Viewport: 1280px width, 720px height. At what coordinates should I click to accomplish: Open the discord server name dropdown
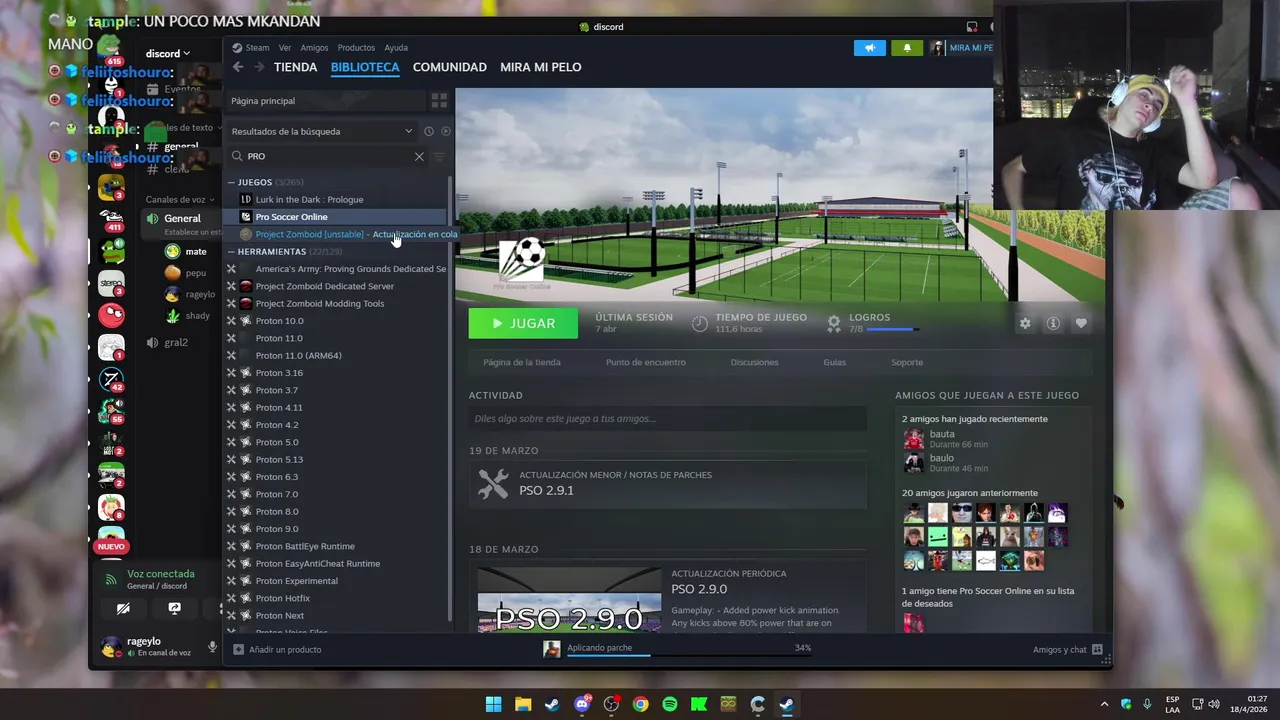(168, 54)
